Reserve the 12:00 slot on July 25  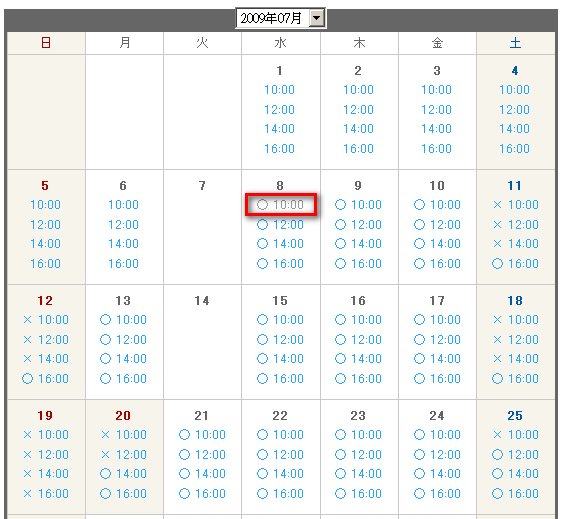click(515, 454)
